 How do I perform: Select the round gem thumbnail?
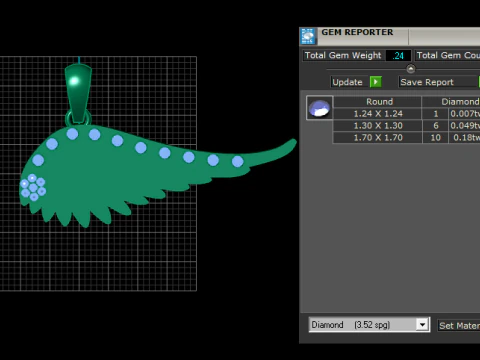[x=319, y=108]
